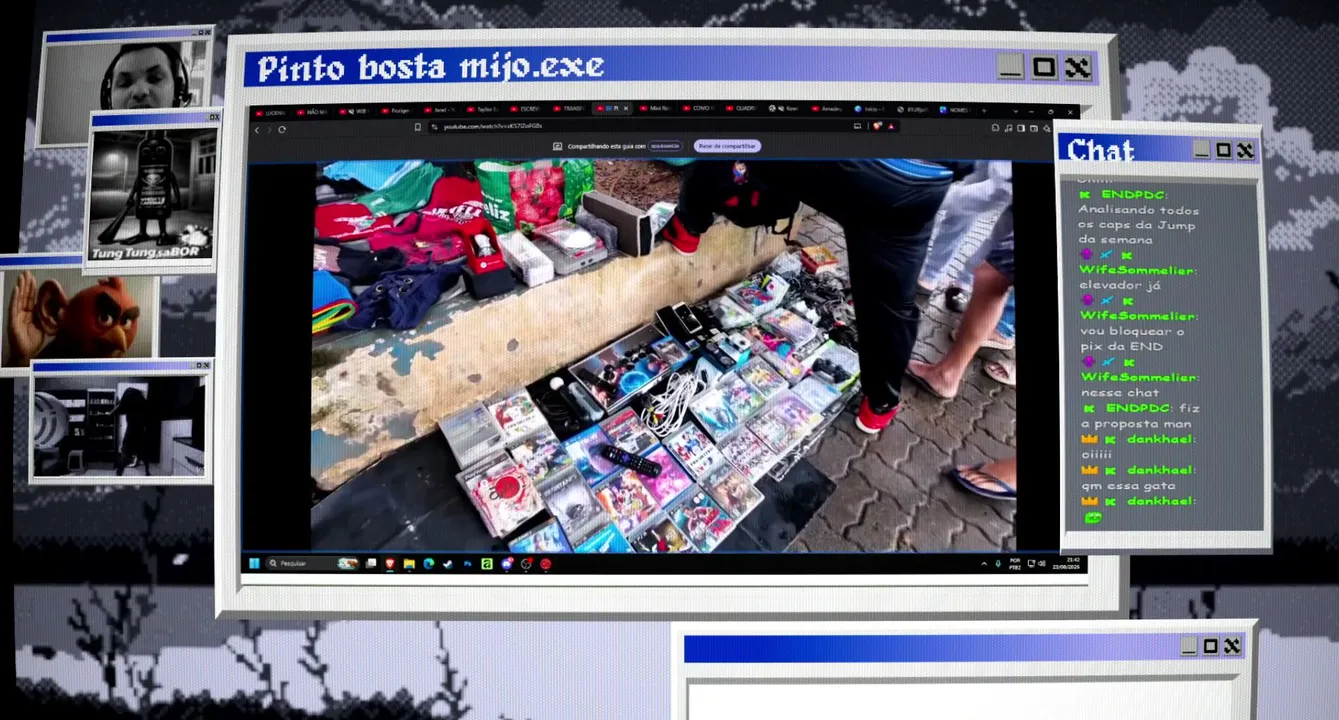Click the green emote in last chat message
Viewport: 1339px width, 720px height.
(1092, 517)
